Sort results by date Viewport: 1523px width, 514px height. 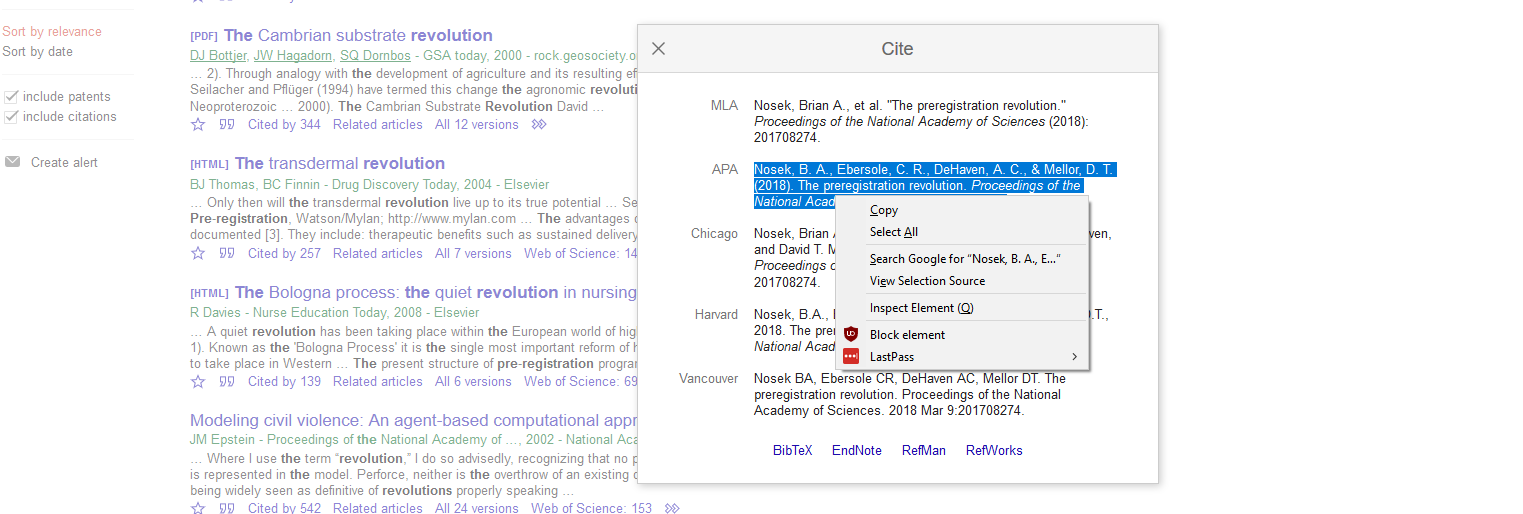click(37, 52)
